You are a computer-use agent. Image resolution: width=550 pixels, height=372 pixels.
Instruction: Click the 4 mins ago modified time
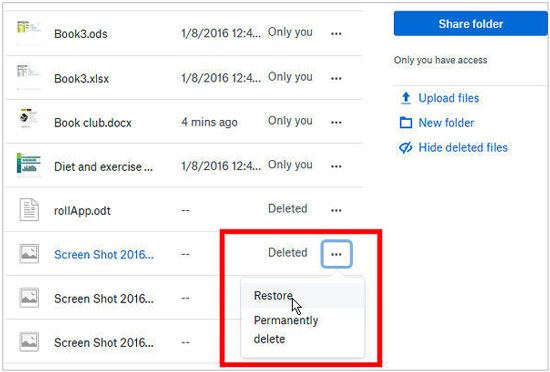[x=209, y=122]
